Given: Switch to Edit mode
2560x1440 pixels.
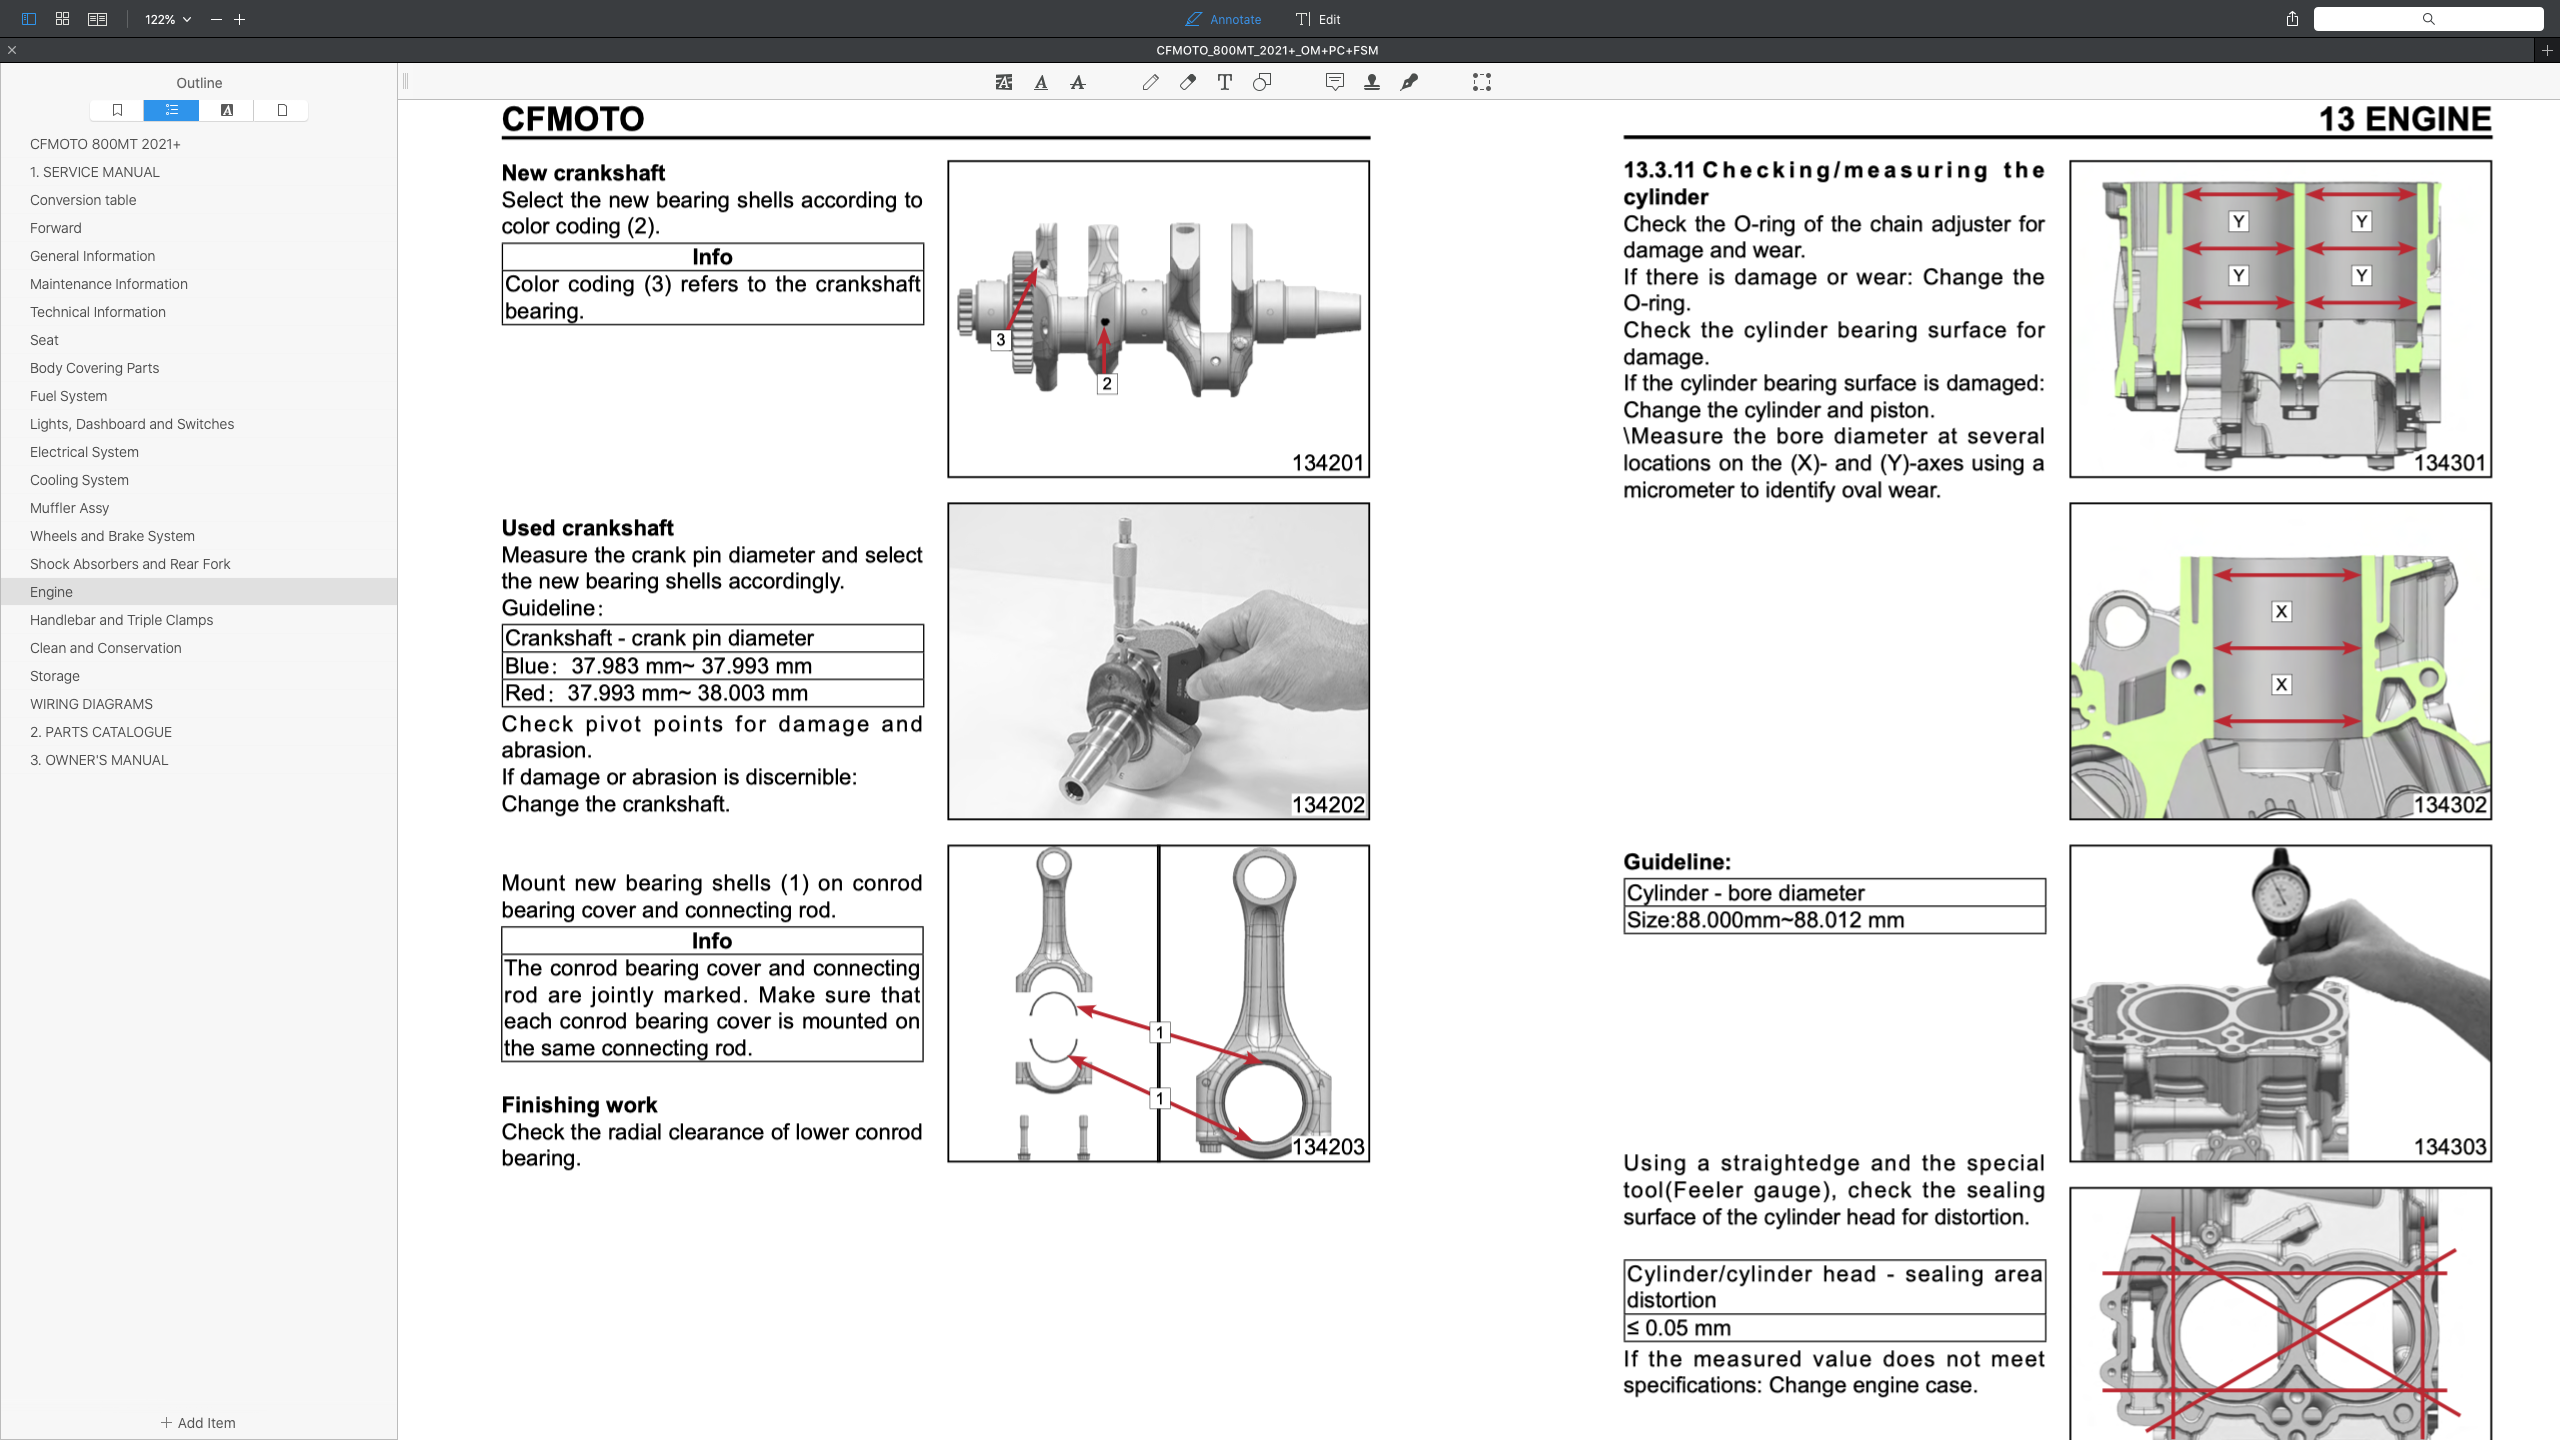Looking at the screenshot, I should (1318, 19).
